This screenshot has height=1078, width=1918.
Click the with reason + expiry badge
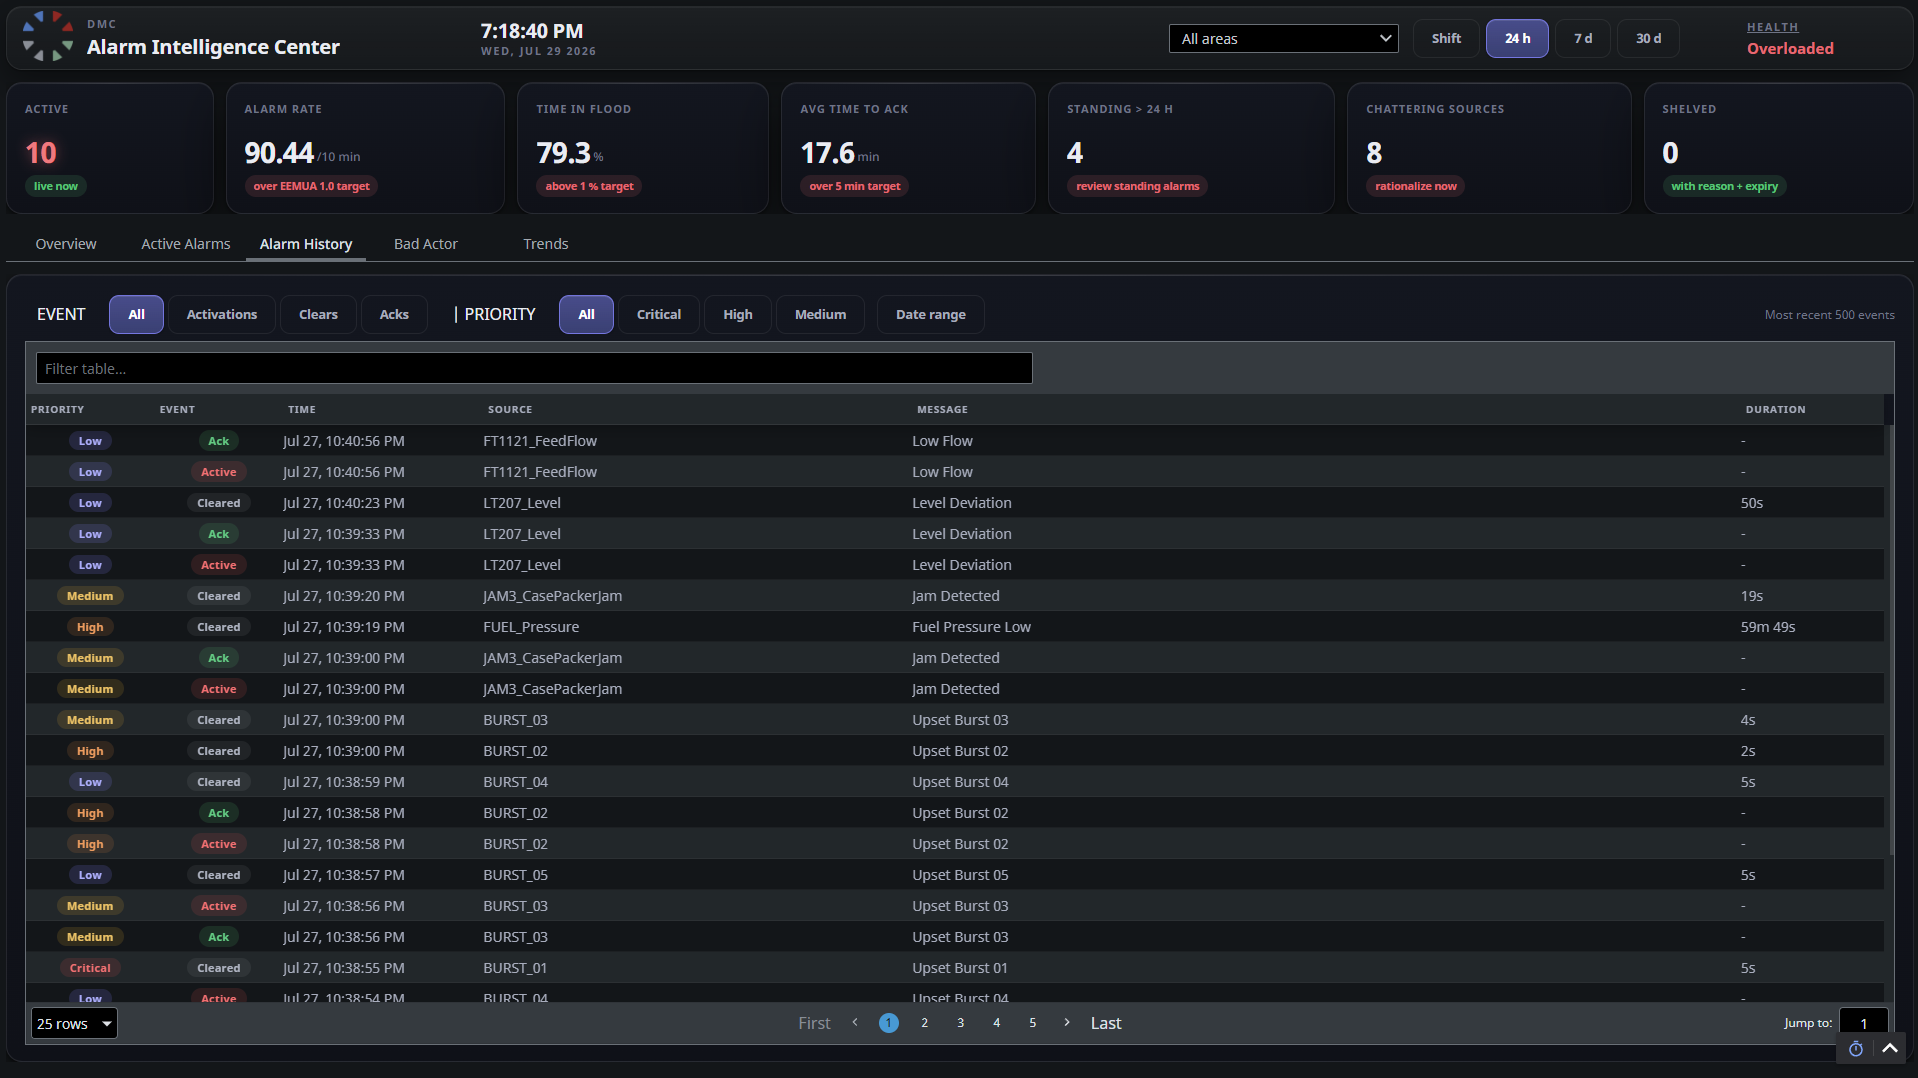tap(1724, 186)
